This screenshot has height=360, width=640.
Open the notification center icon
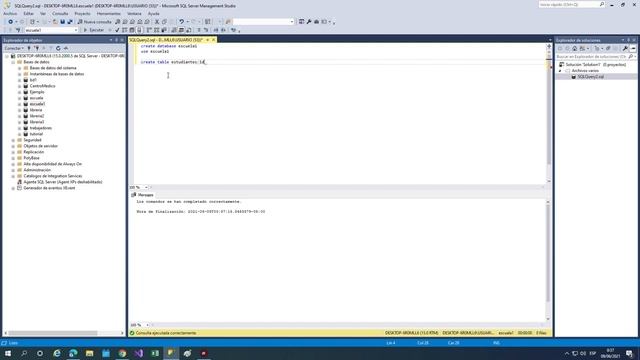(629, 353)
